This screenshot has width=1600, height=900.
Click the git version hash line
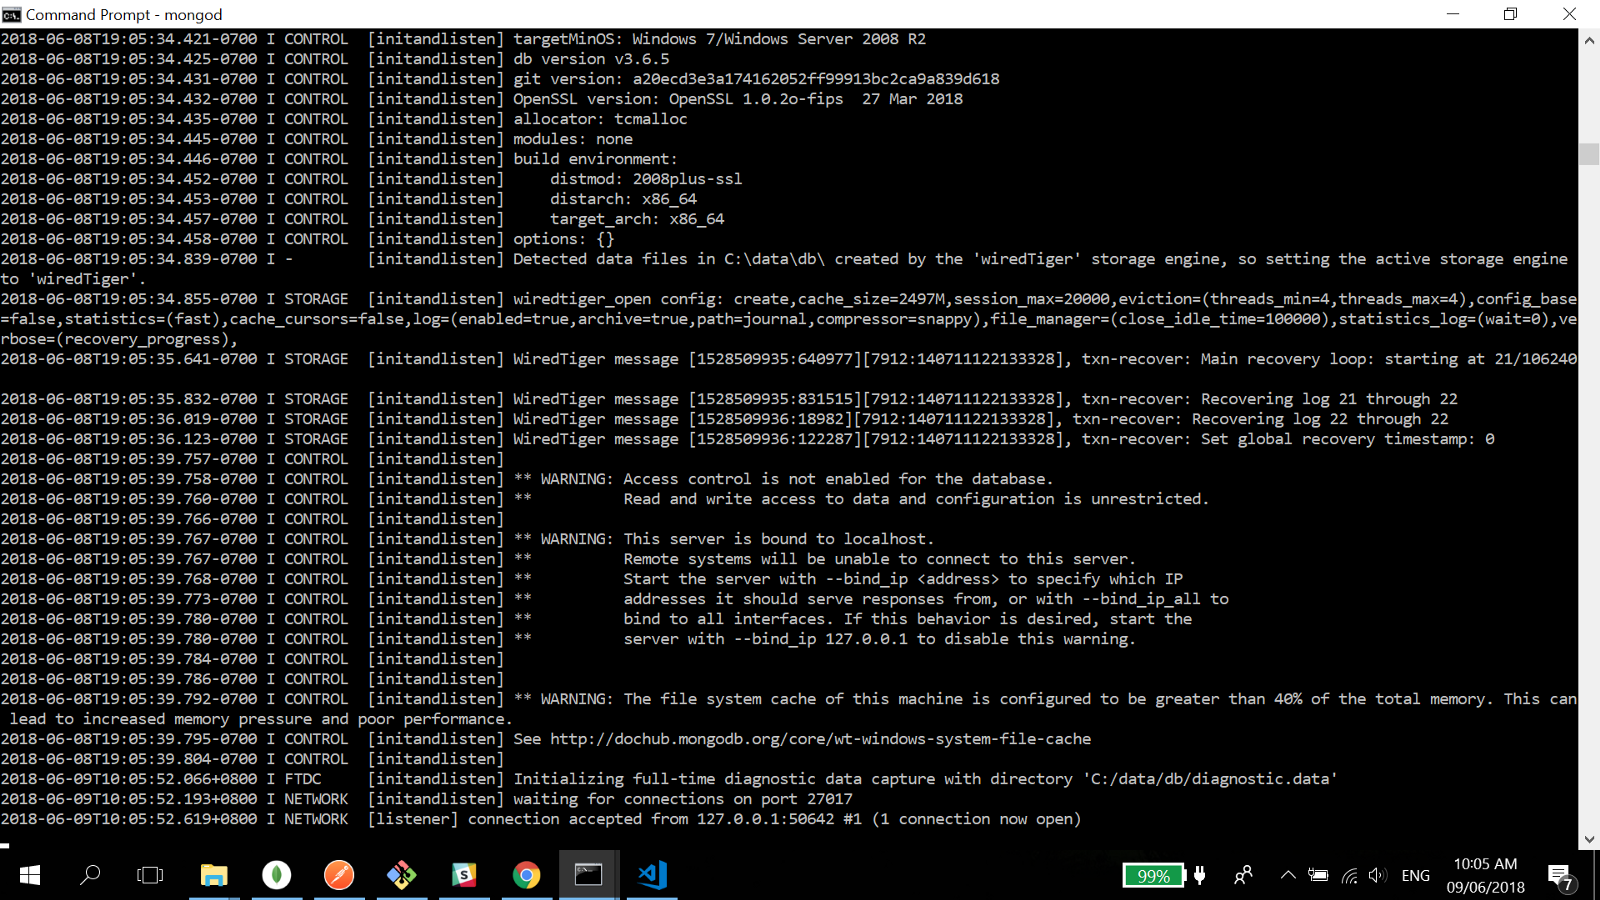(756, 79)
